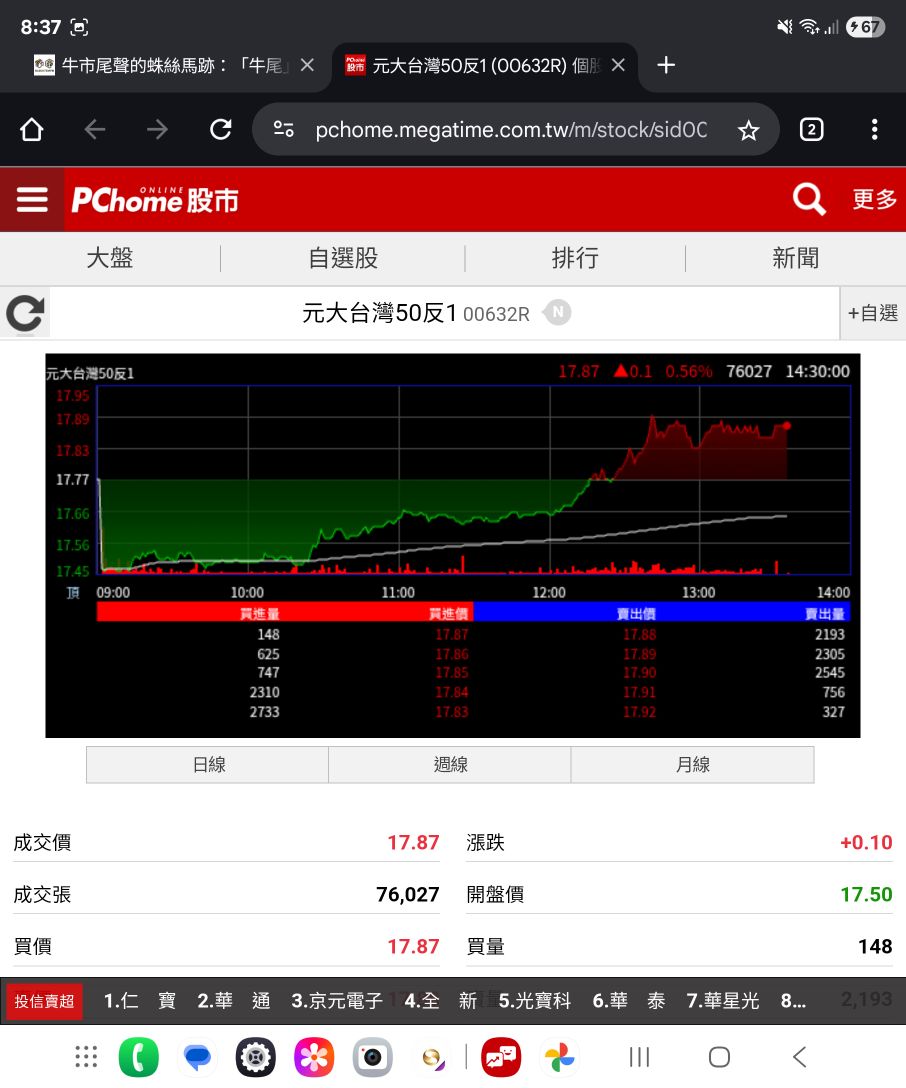Bookmark page with the star icon
The image size is (906, 1088).
click(x=748, y=130)
